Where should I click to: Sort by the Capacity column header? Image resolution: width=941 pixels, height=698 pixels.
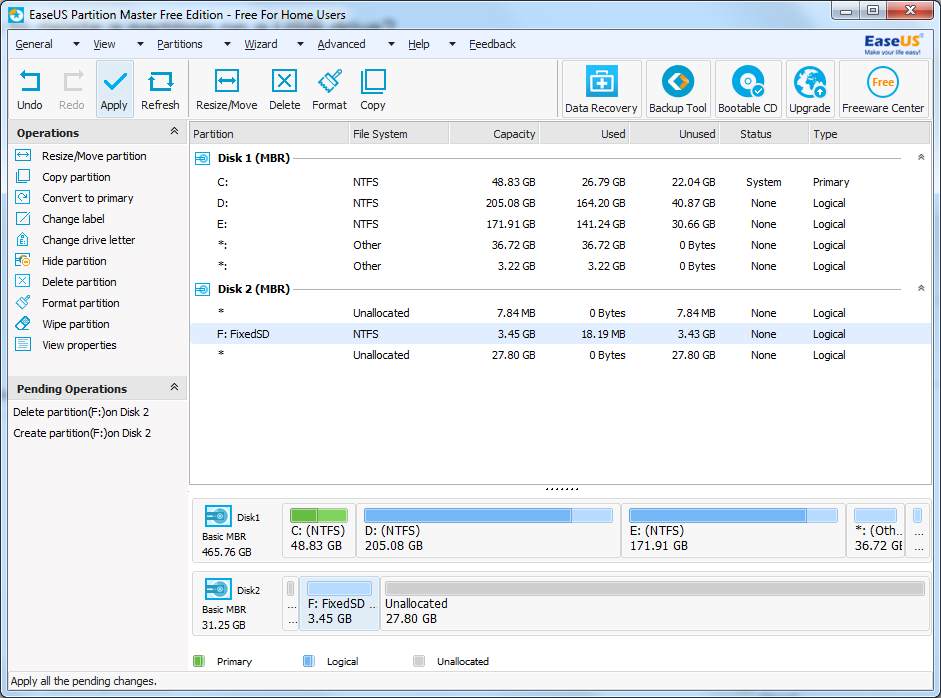click(495, 134)
